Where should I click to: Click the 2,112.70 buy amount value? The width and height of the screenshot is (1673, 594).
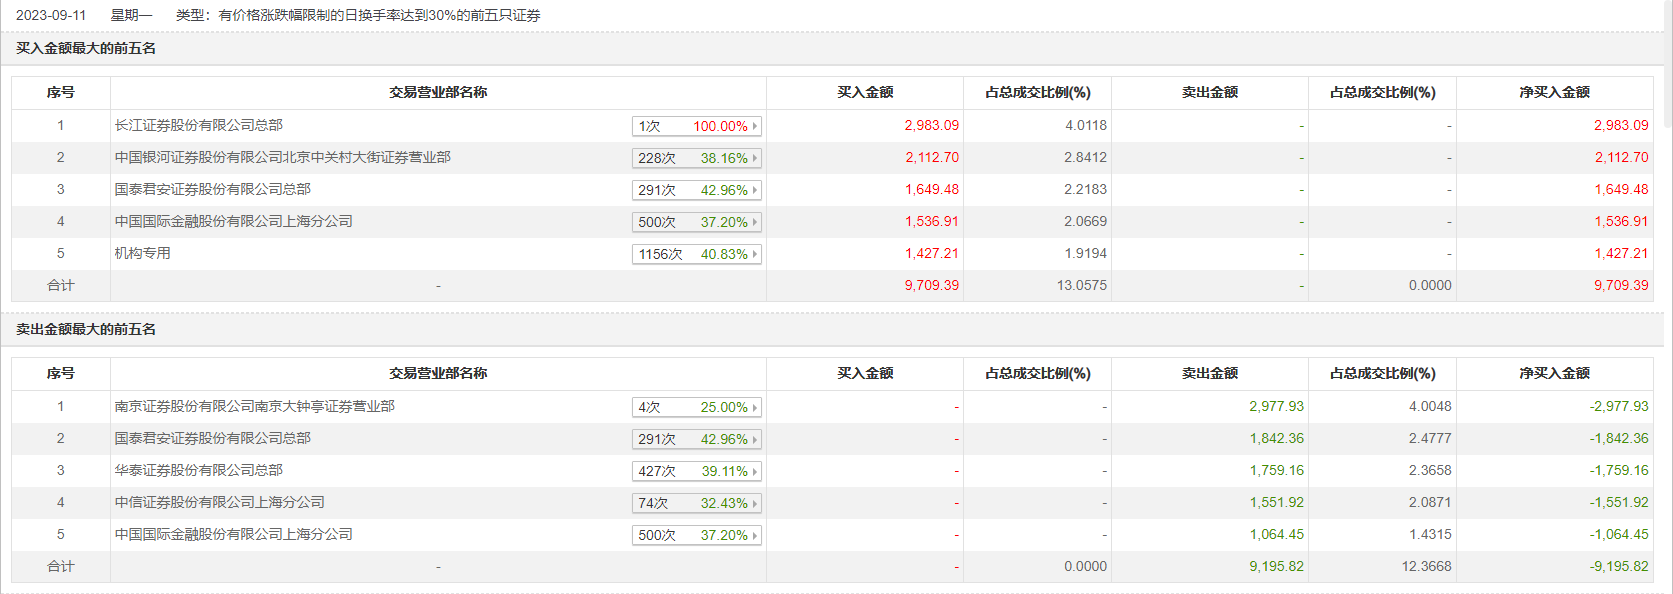(931, 157)
